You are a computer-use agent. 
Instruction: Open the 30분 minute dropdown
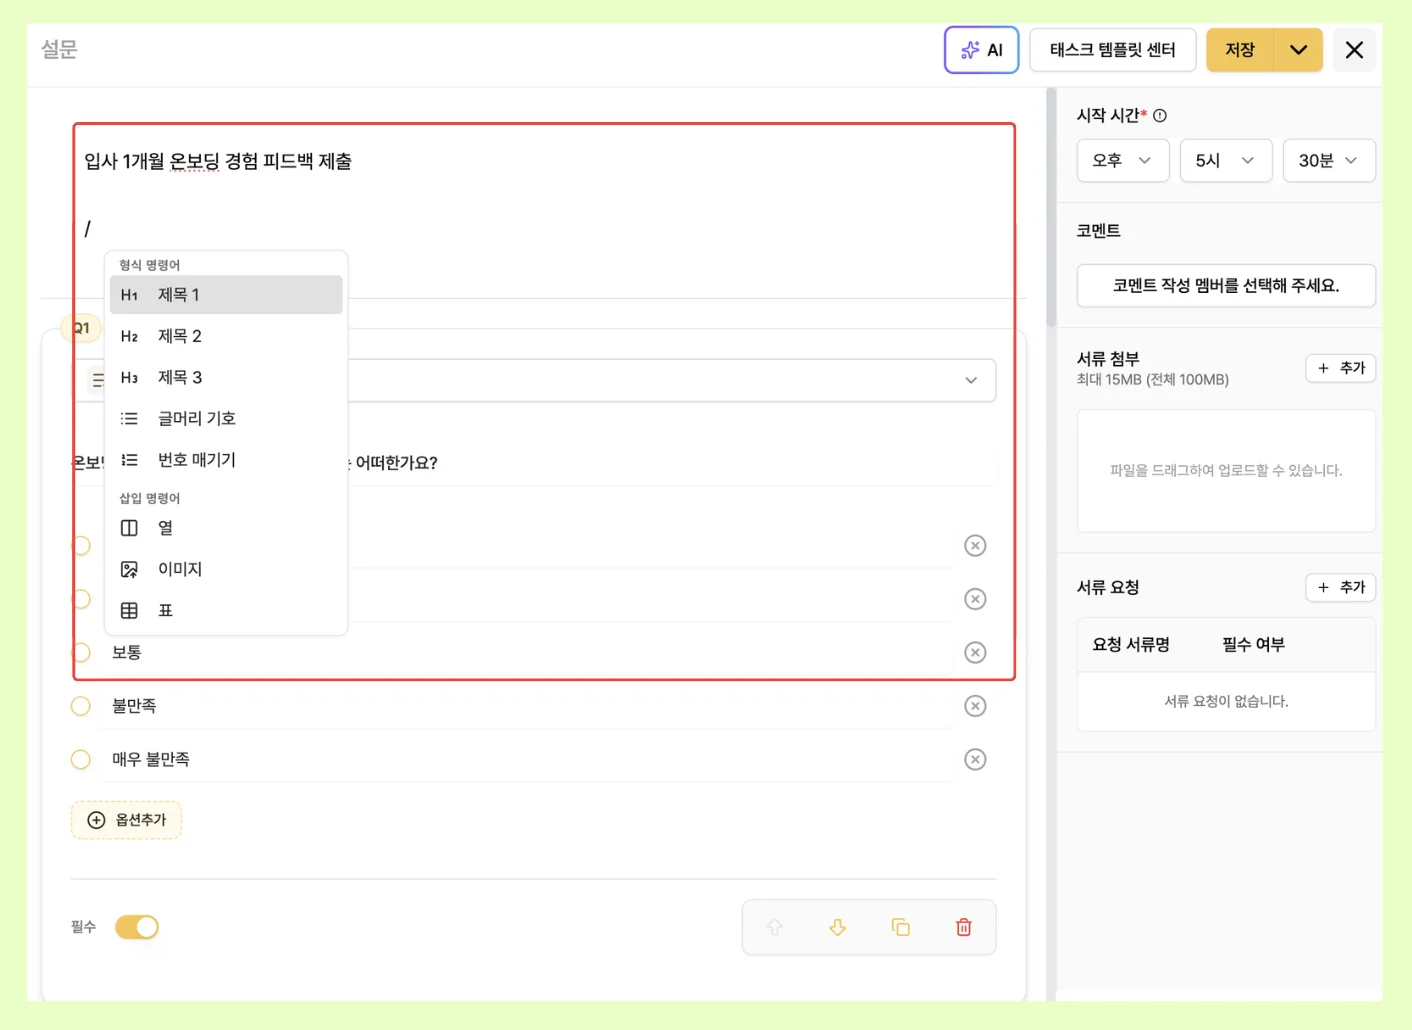click(1328, 160)
